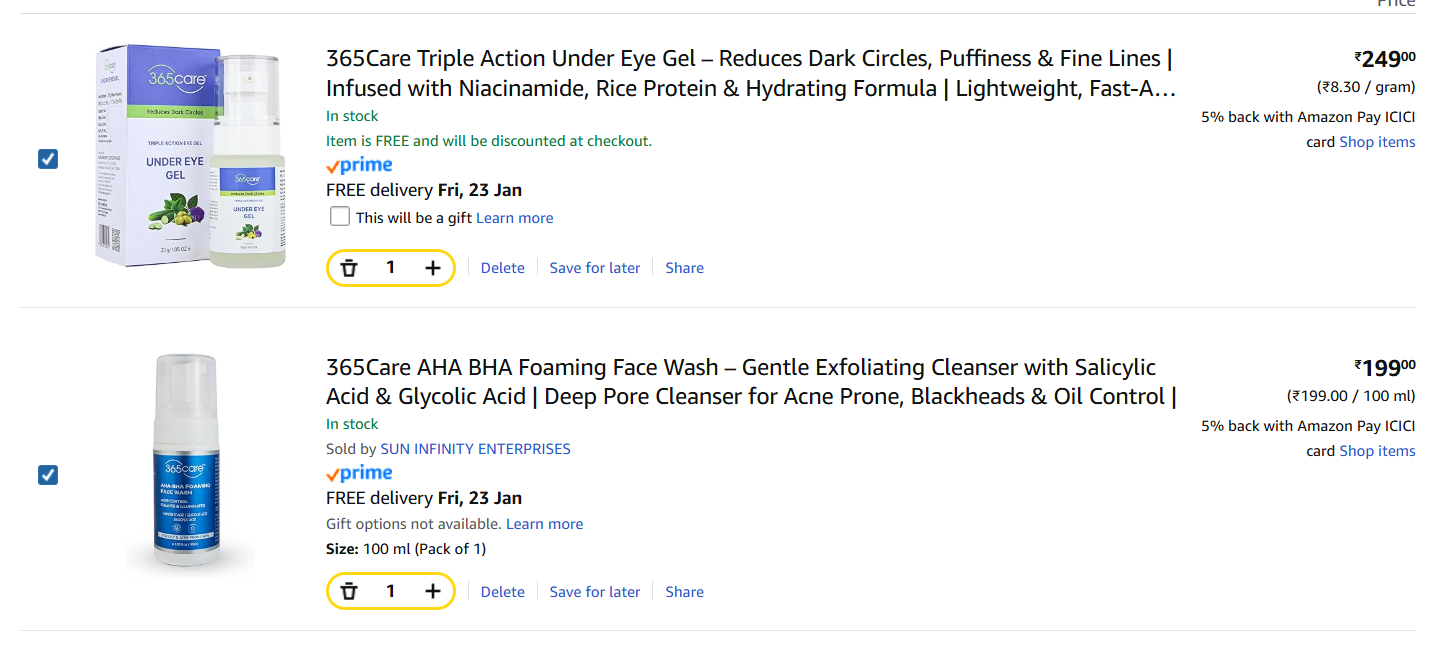Click the Prime badge on the Face Wash item
Image resolution: width=1437 pixels, height=668 pixels.
[358, 472]
